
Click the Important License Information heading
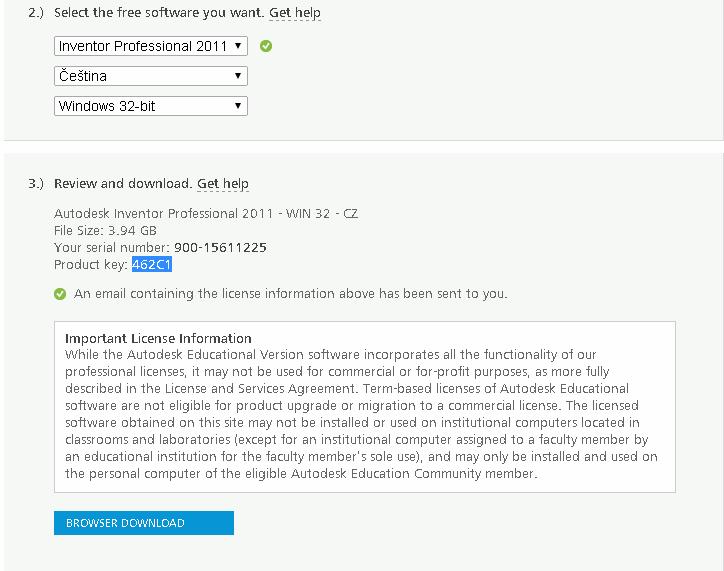(x=158, y=338)
